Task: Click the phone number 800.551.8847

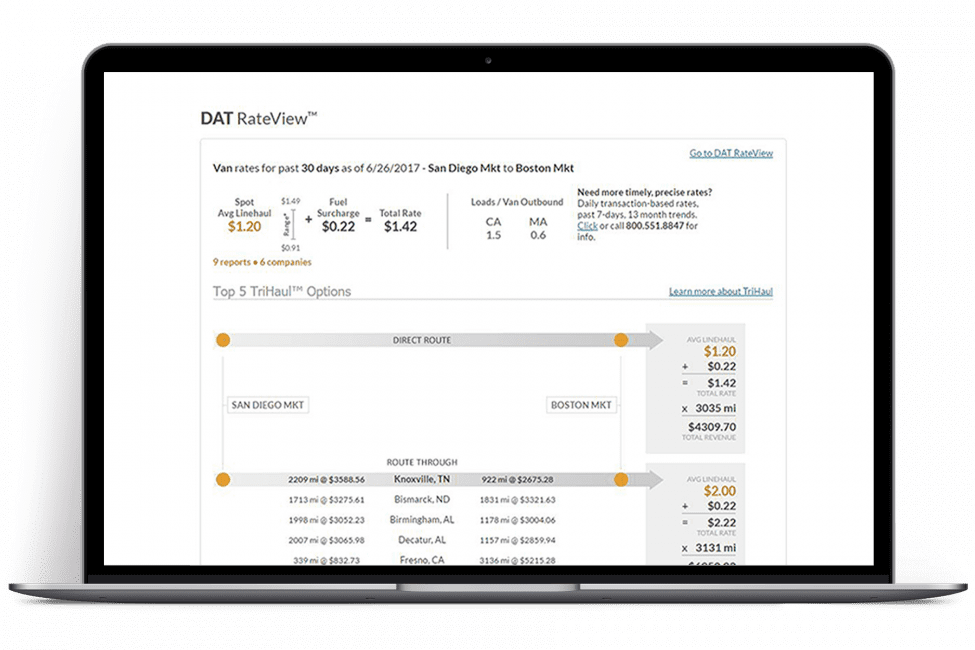Action: tap(655, 226)
